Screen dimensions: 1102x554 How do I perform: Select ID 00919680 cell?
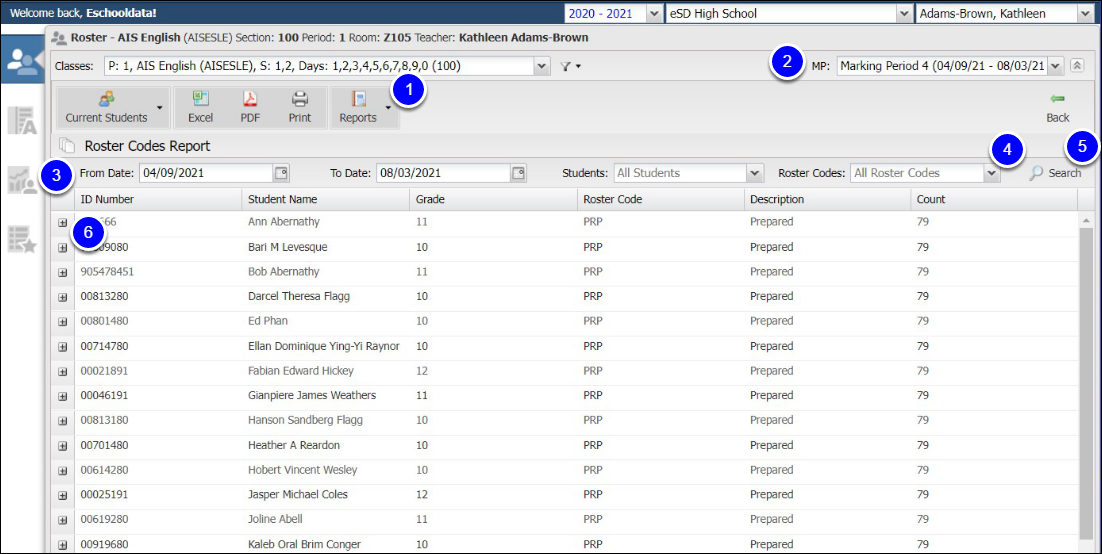[x=104, y=544]
